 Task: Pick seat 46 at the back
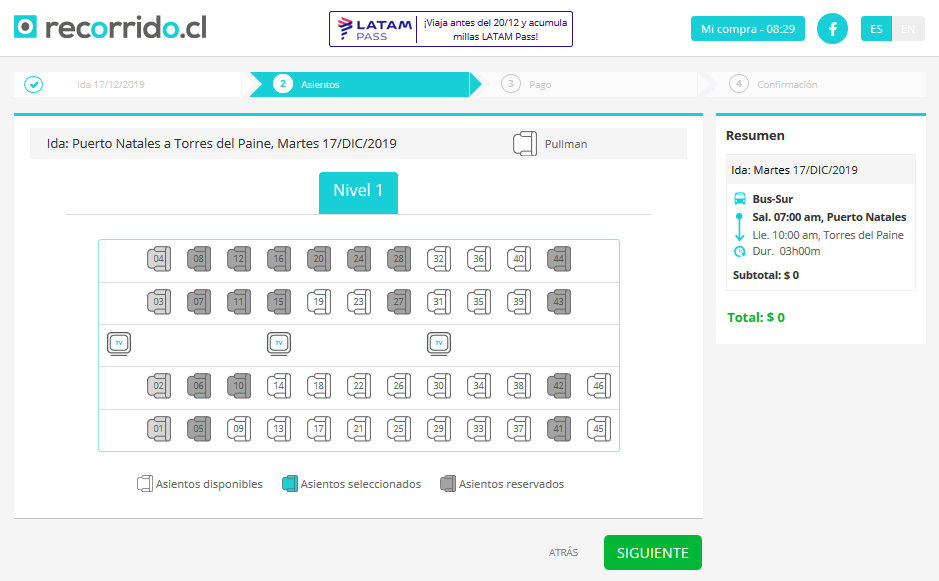[x=599, y=386]
